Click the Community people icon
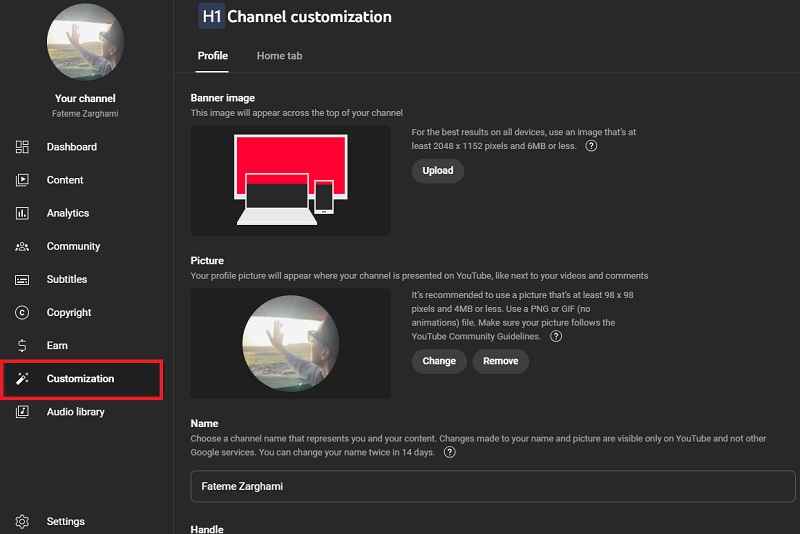Image resolution: width=800 pixels, height=534 pixels. (22, 246)
